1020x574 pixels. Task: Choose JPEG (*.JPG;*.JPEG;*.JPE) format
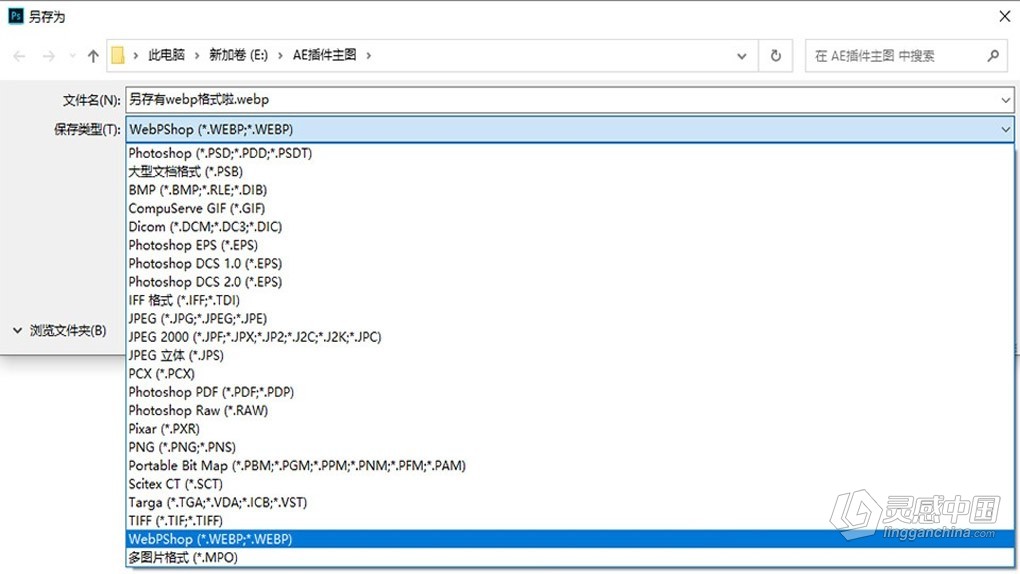(569, 319)
